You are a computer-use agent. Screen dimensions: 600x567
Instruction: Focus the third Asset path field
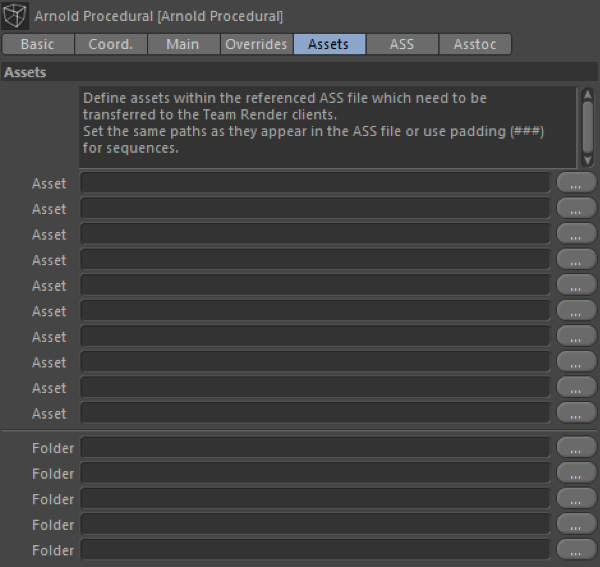315,234
